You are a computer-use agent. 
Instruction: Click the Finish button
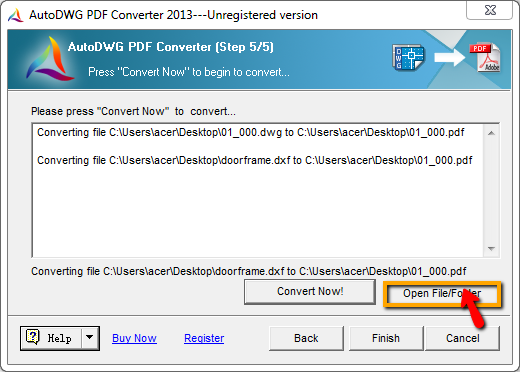pos(386,338)
